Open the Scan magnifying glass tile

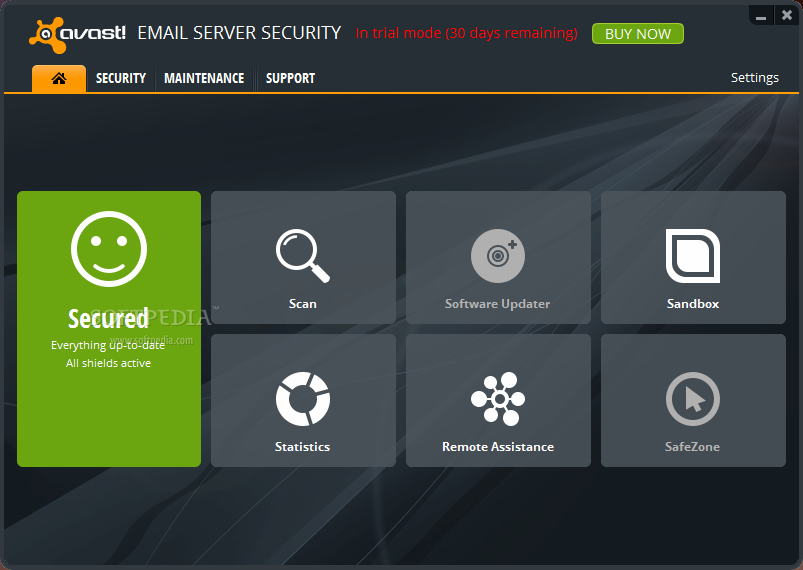[x=303, y=257]
